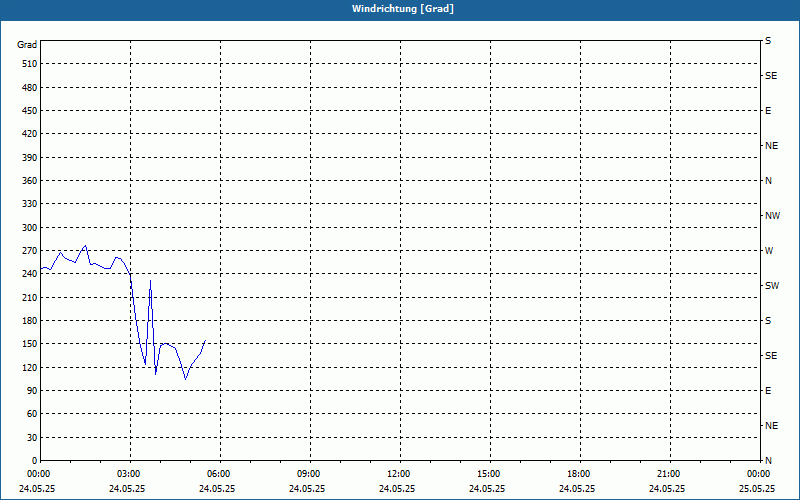Select the Grad unit label on the y-axis

click(x=27, y=45)
